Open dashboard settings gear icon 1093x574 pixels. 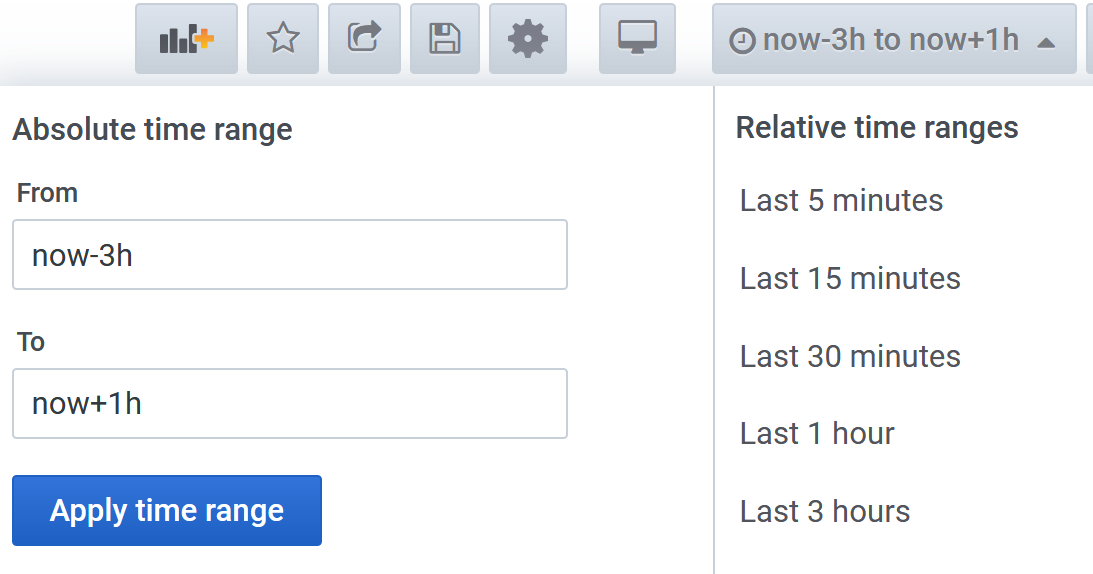[528, 39]
